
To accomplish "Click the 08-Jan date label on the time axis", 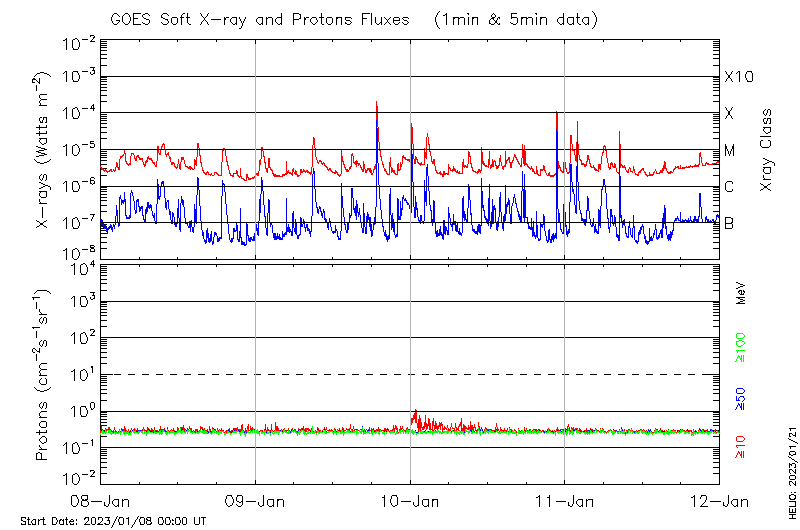I will click(x=100, y=499).
